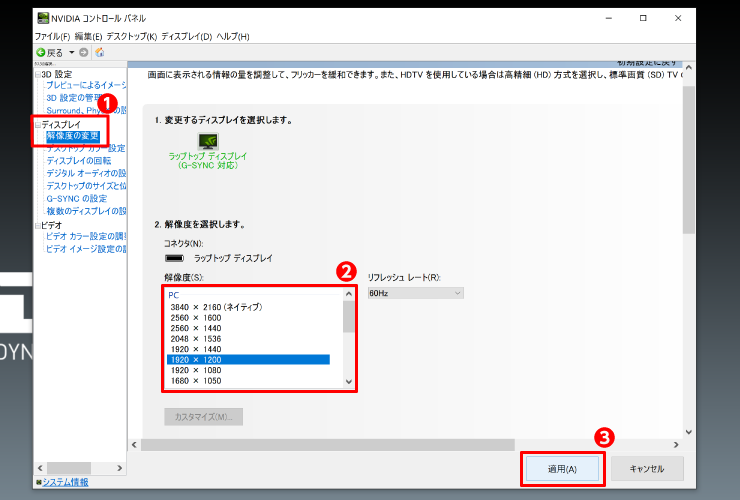
Task: Open デスクトップのサイズと位置 tree item
Action: click(86, 186)
